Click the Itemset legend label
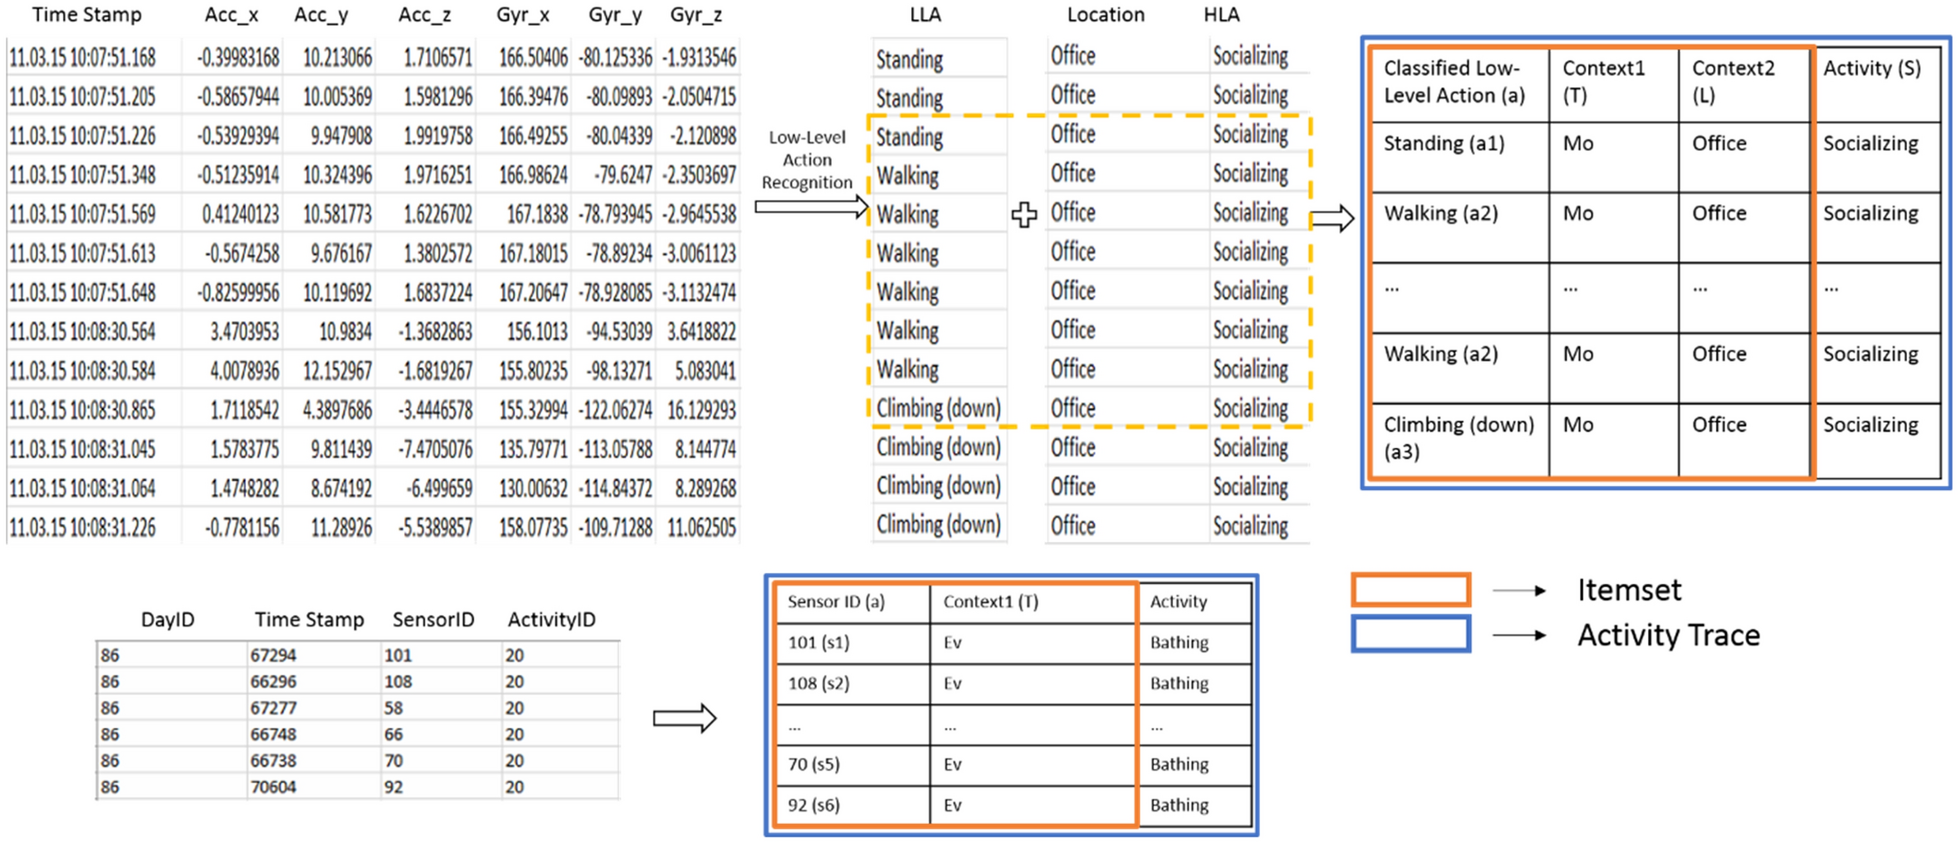 (1629, 591)
